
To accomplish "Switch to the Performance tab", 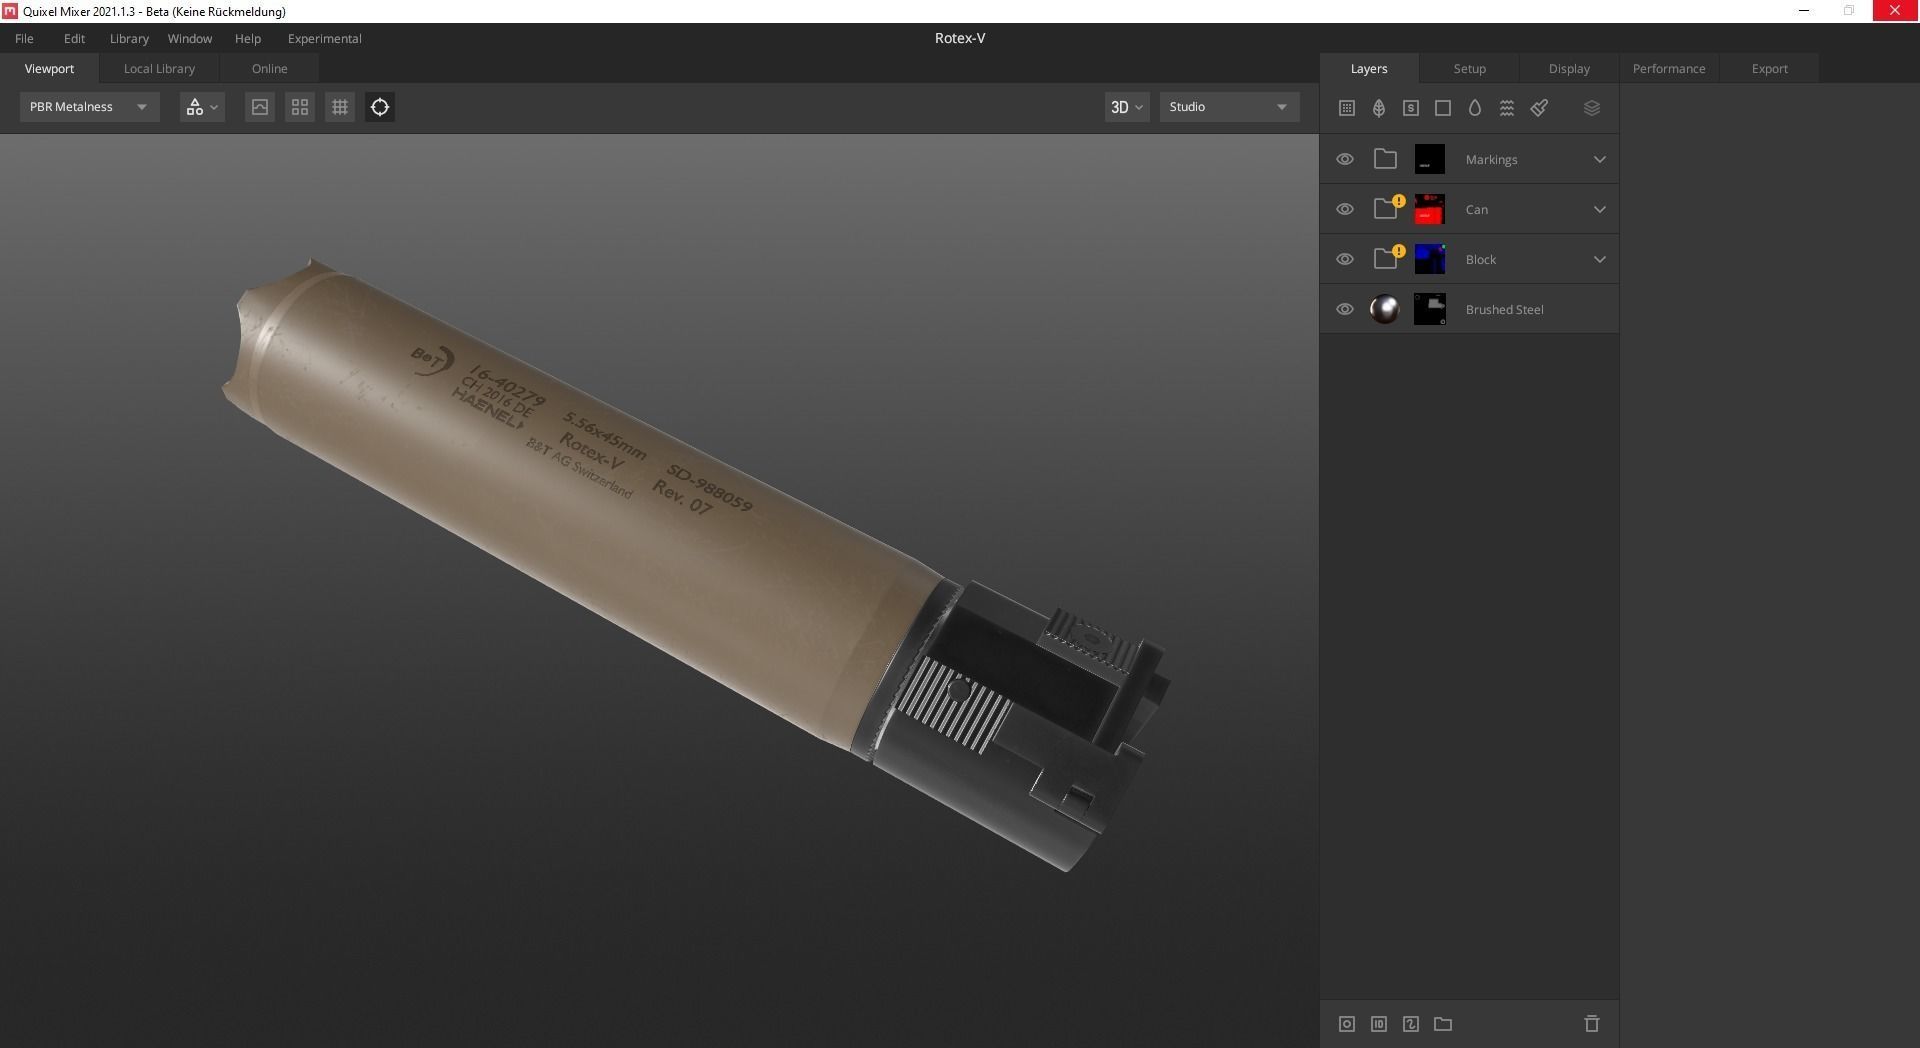I will (1669, 68).
